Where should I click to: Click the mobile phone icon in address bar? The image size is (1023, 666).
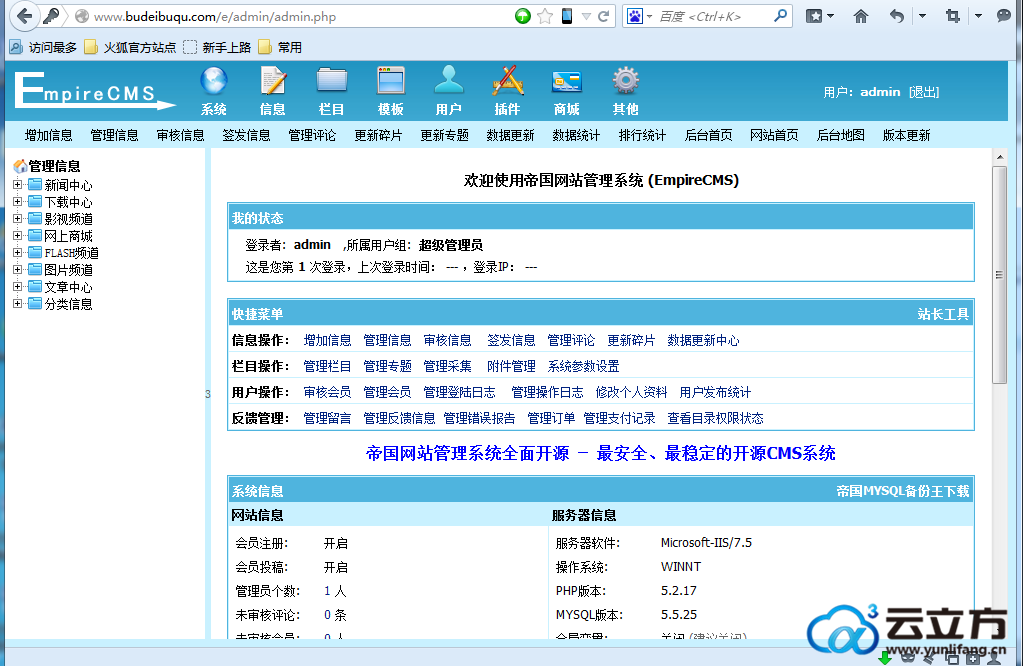[x=567, y=16]
